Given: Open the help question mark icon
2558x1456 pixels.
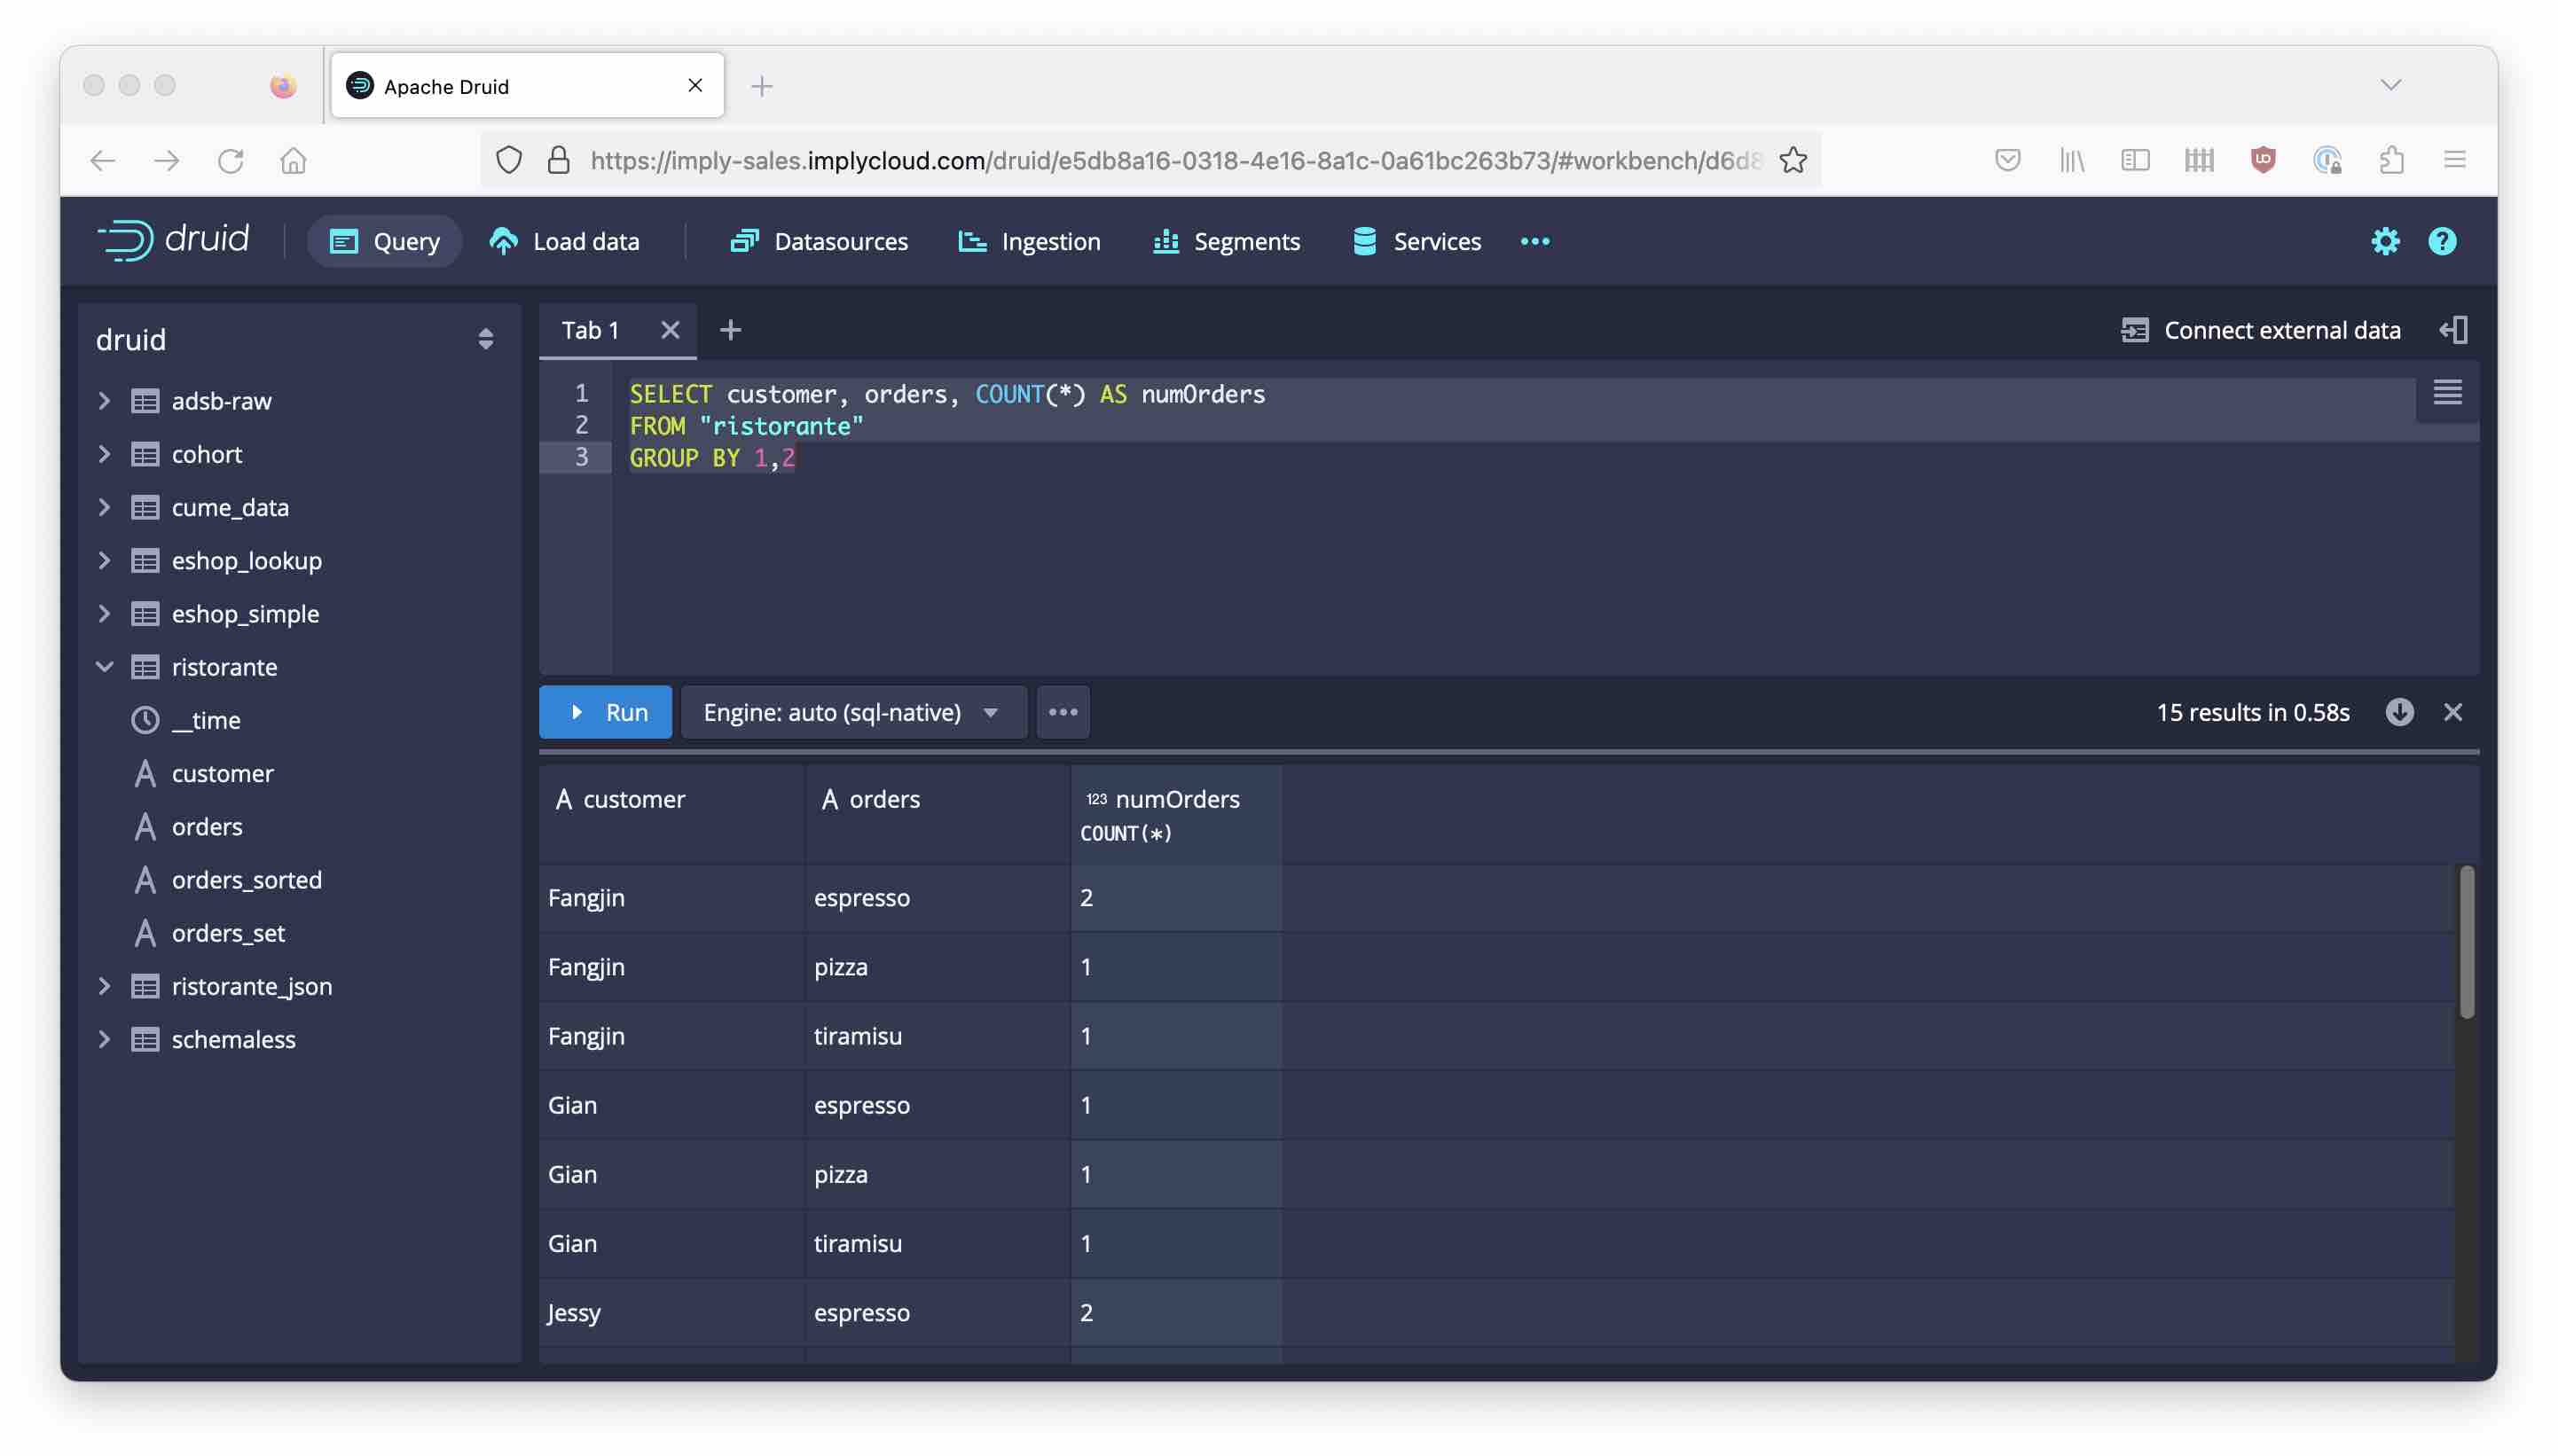Looking at the screenshot, I should coord(2441,241).
